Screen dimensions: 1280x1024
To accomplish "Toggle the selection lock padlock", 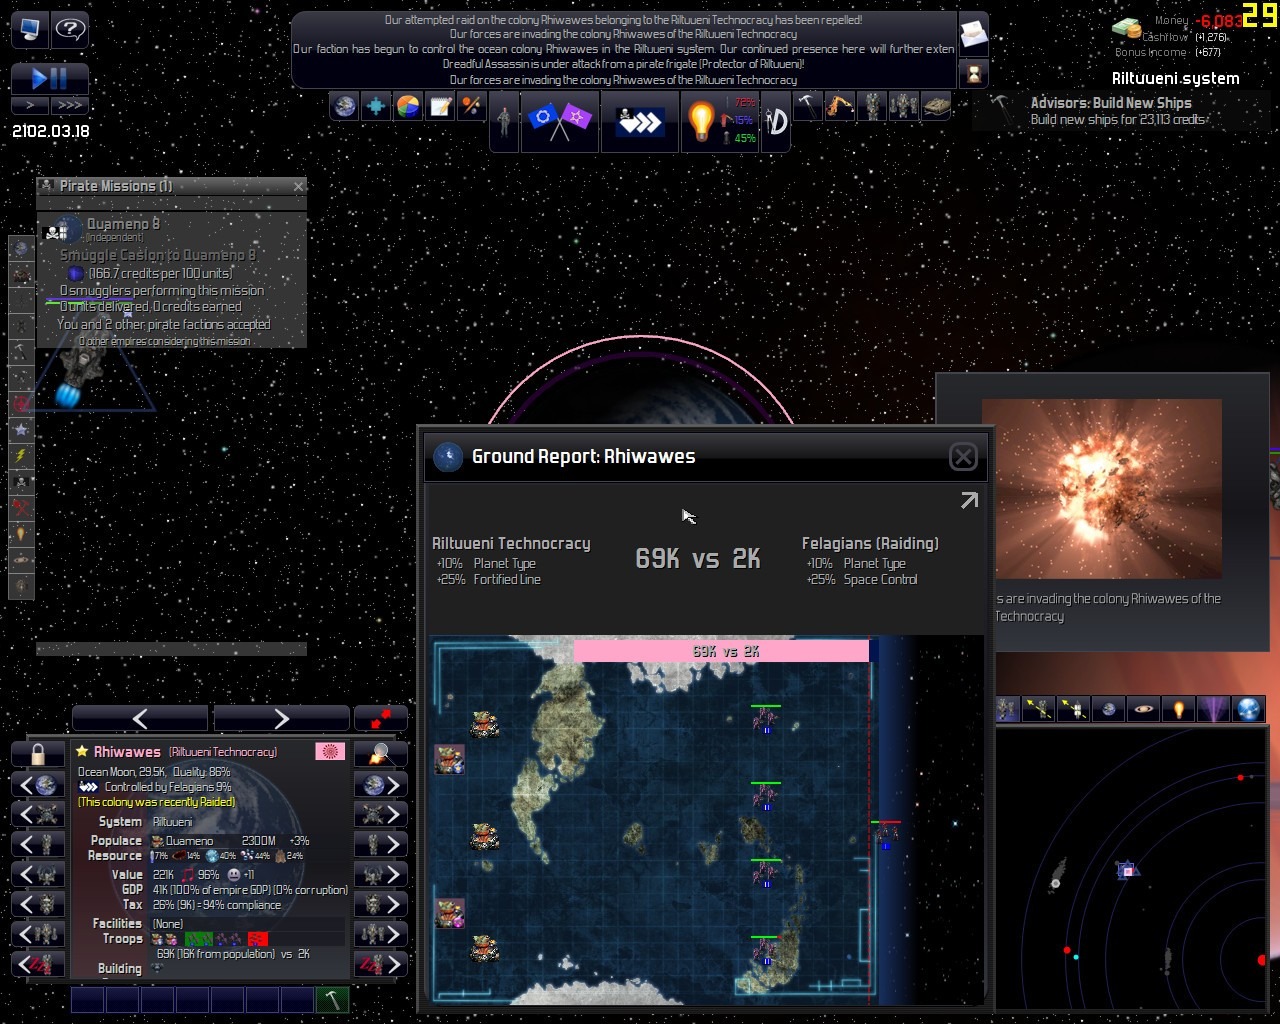I will pyautogui.click(x=38, y=753).
